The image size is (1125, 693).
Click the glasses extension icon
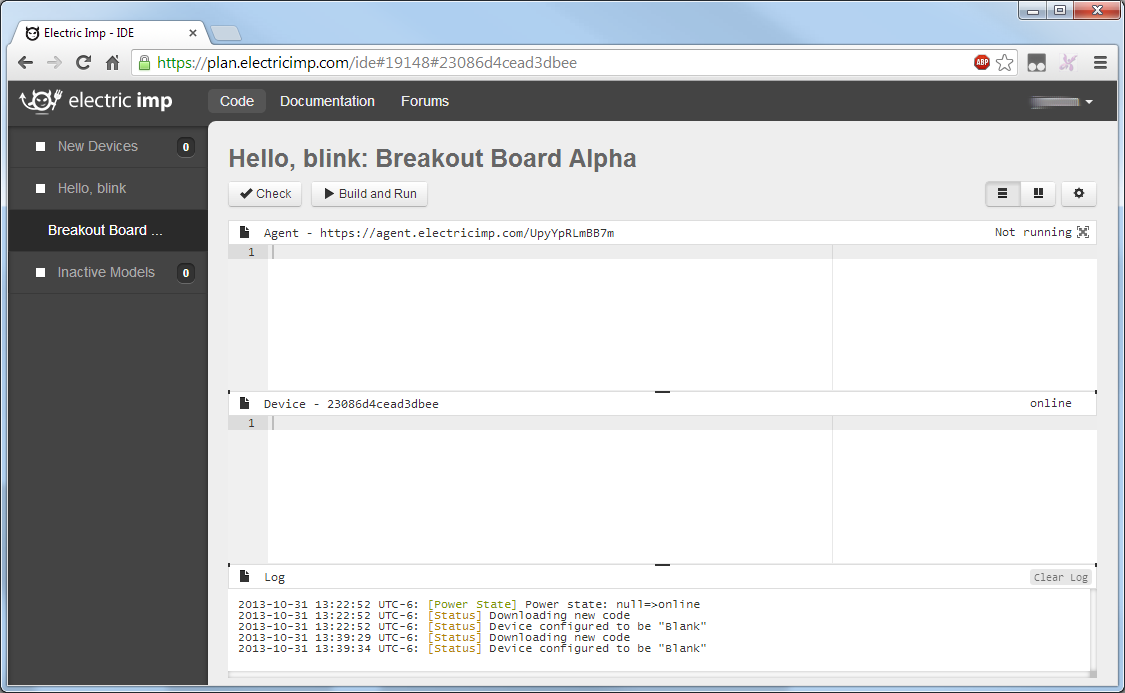pyautogui.click(x=1037, y=63)
